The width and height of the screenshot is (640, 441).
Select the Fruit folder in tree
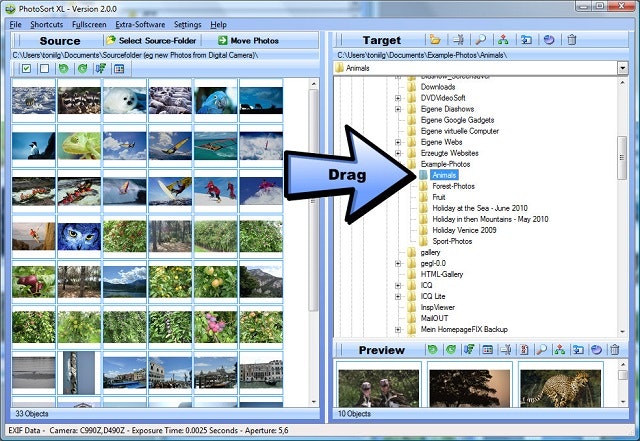(439, 197)
